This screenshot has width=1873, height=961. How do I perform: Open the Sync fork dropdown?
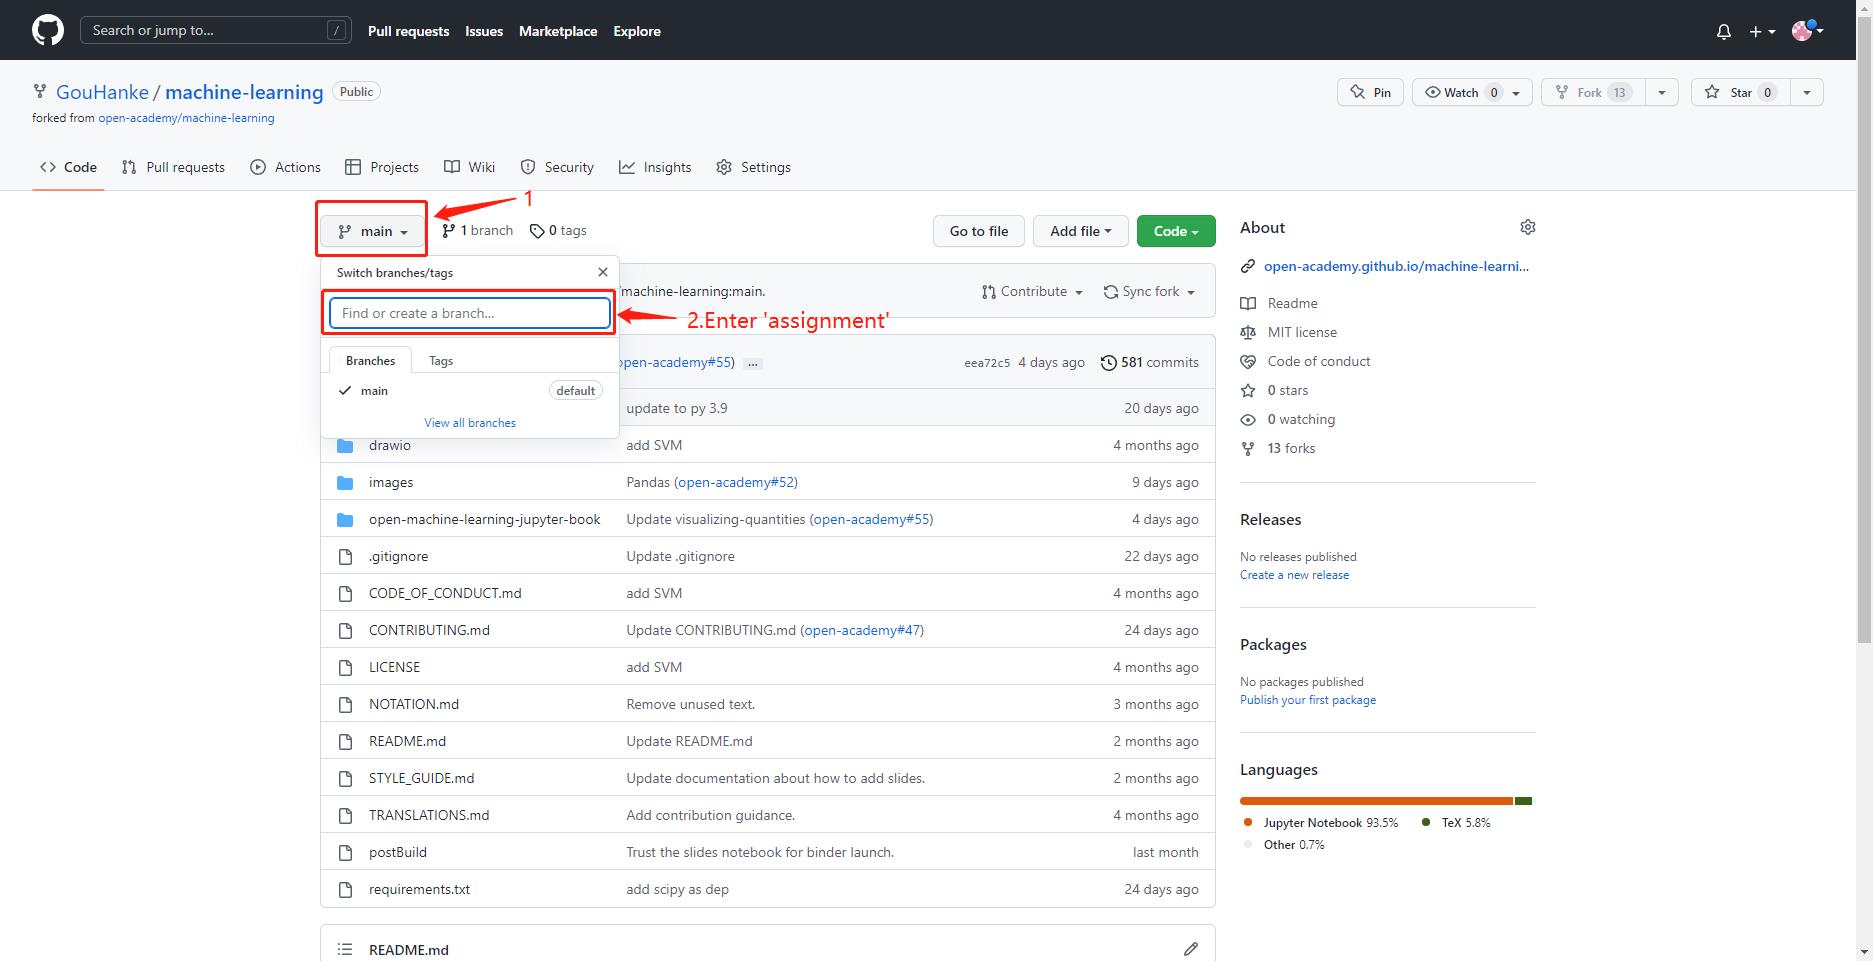pos(1149,292)
